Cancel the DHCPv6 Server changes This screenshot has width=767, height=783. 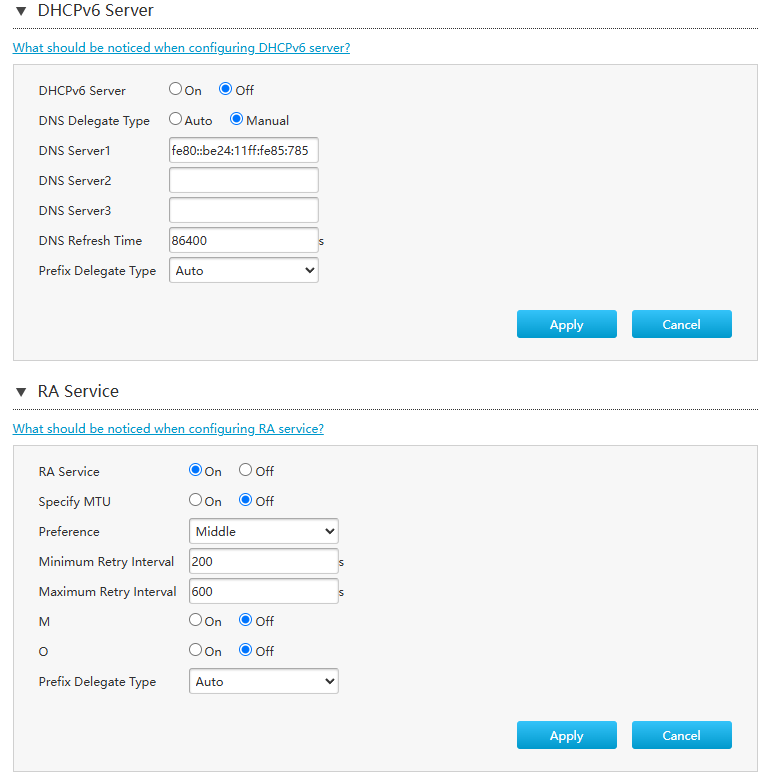[681, 325]
